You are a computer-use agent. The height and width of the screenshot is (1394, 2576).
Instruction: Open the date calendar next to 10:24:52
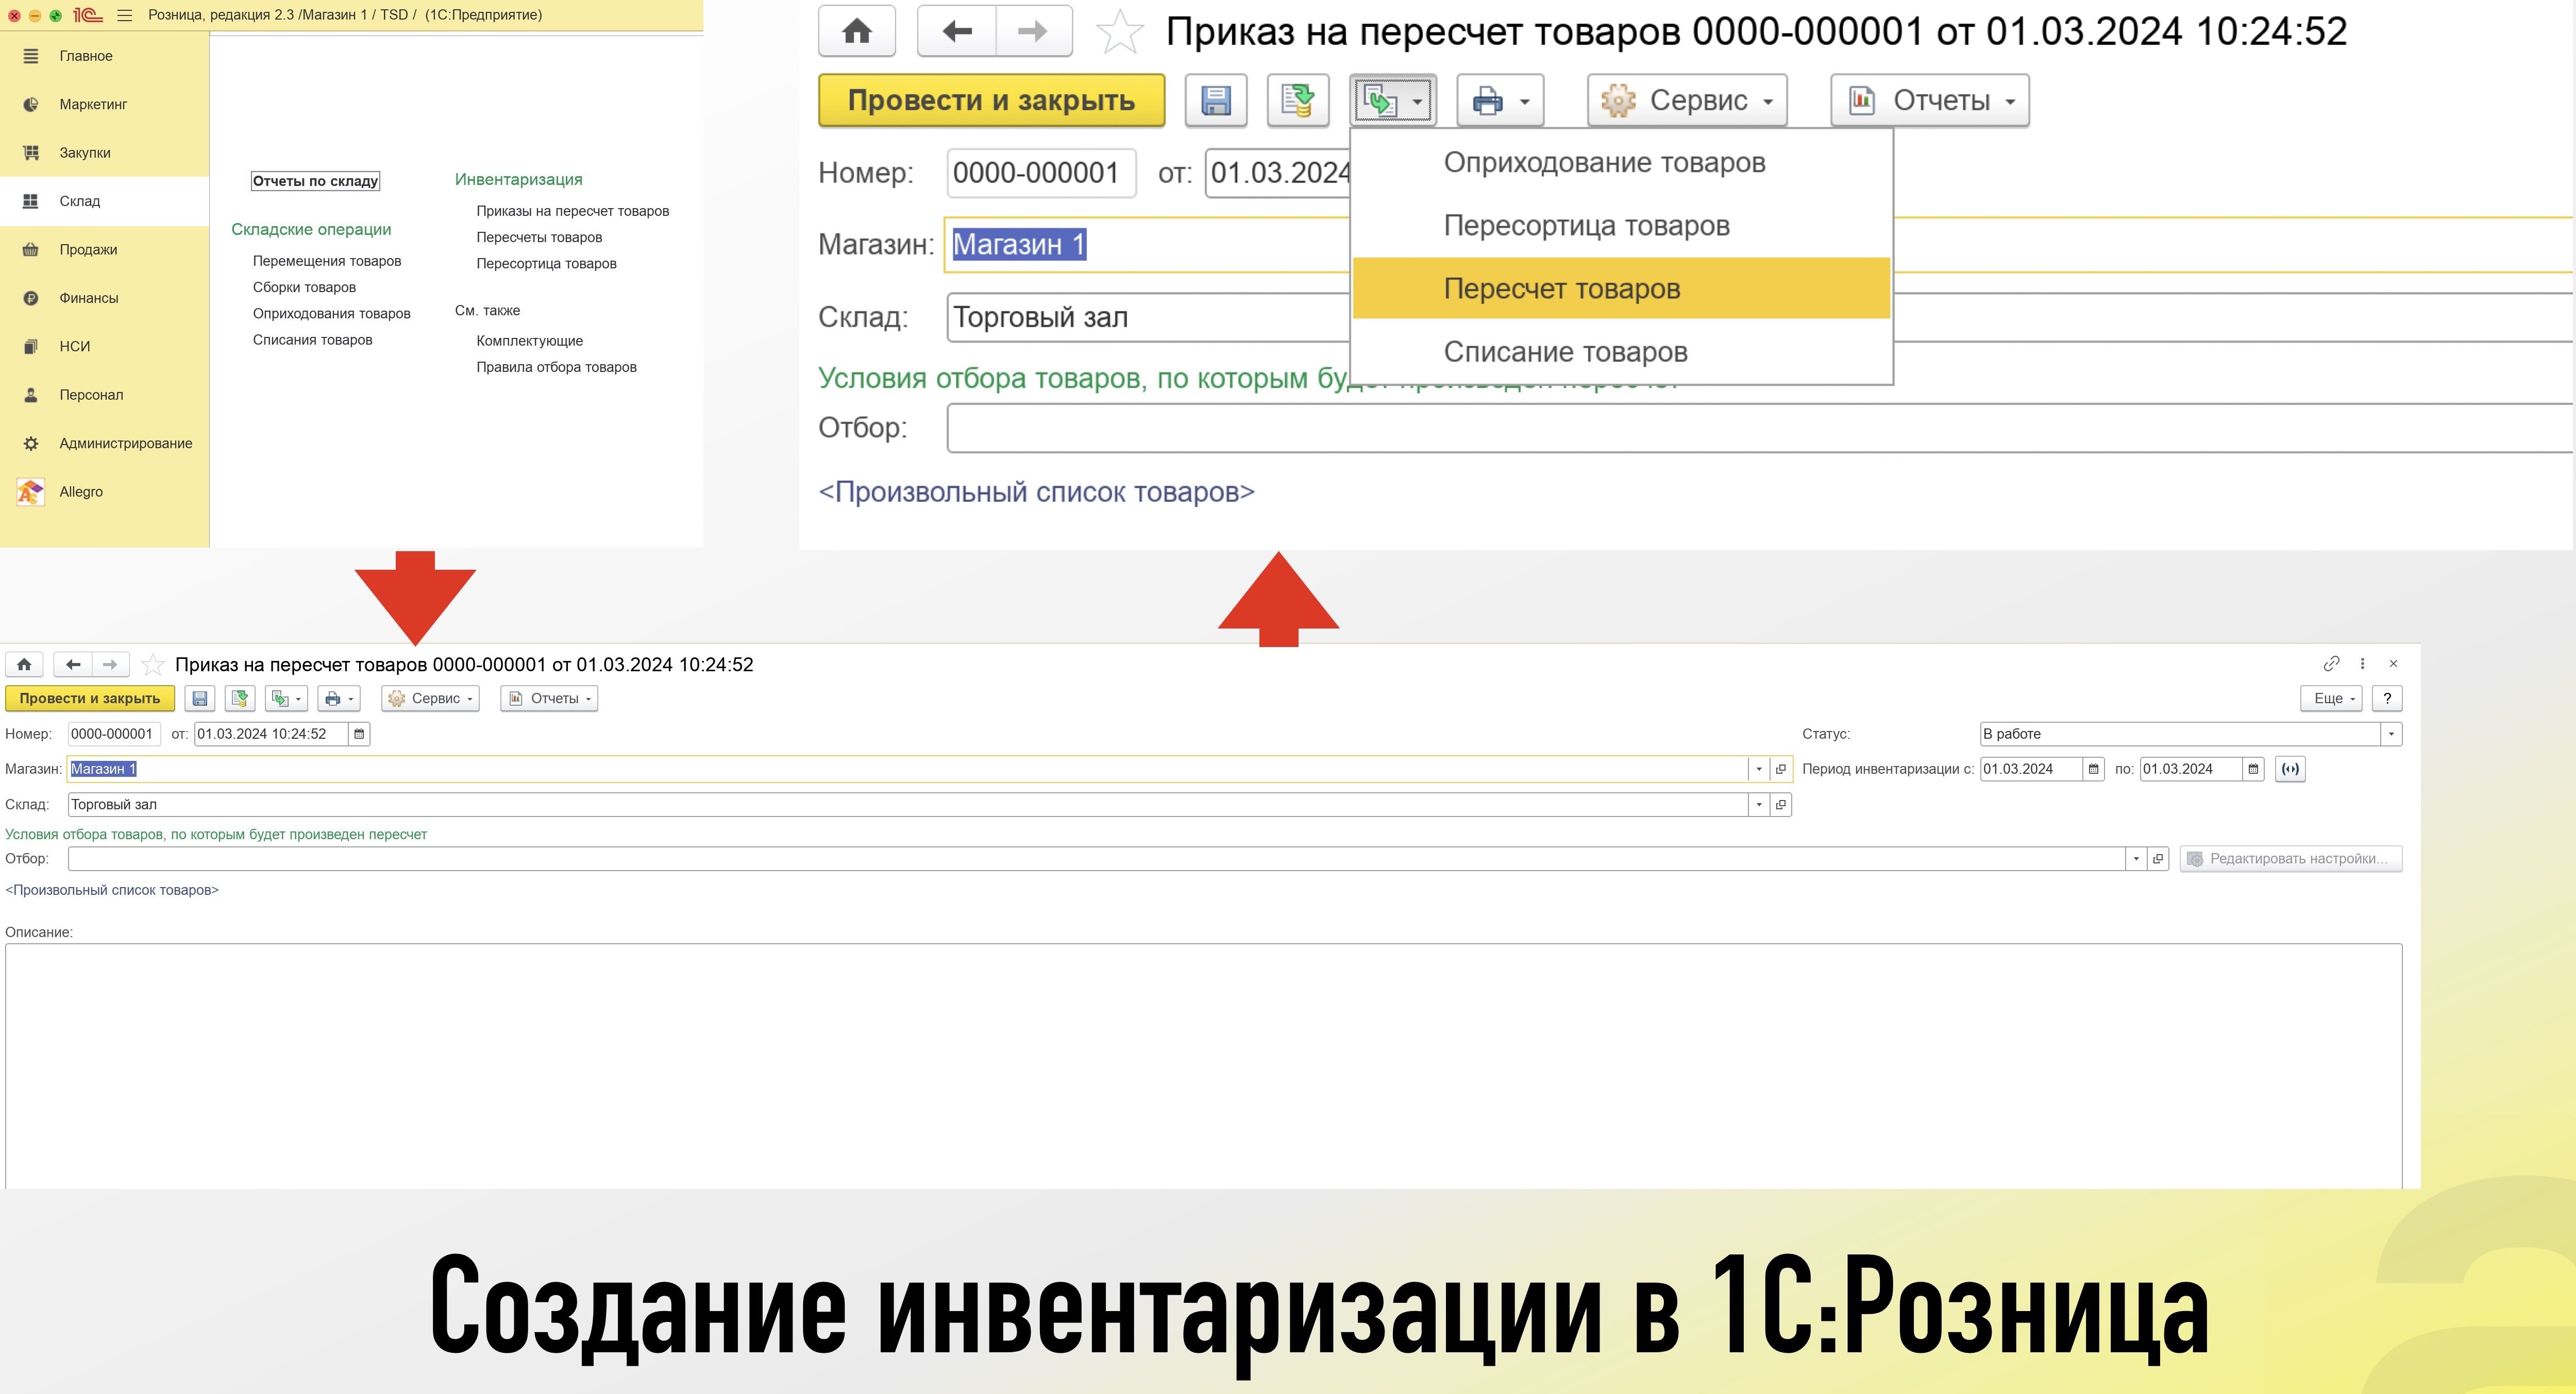tap(359, 734)
